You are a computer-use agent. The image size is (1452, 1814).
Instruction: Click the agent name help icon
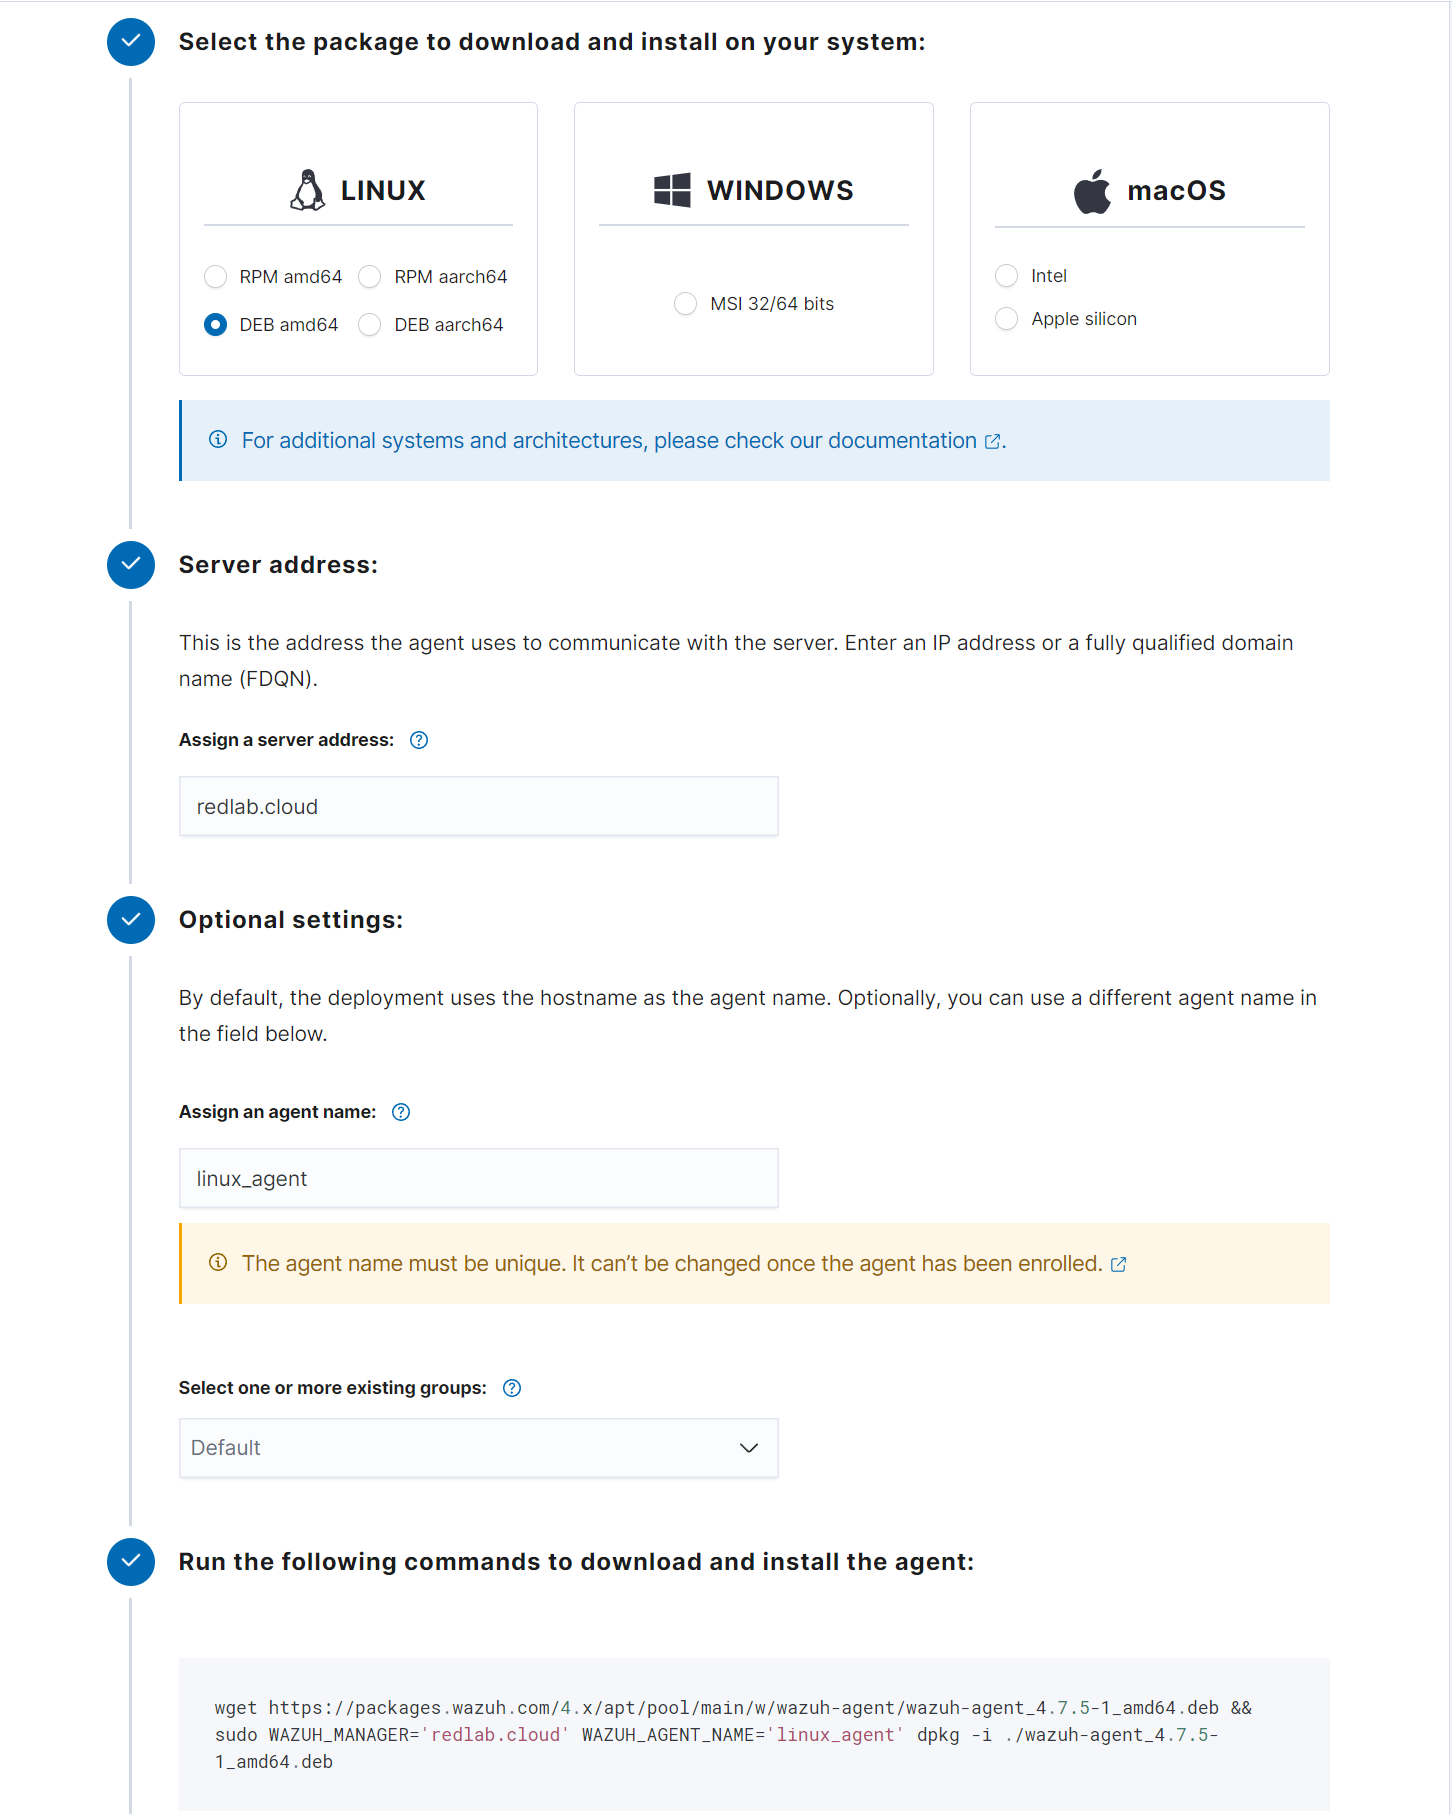point(401,1112)
